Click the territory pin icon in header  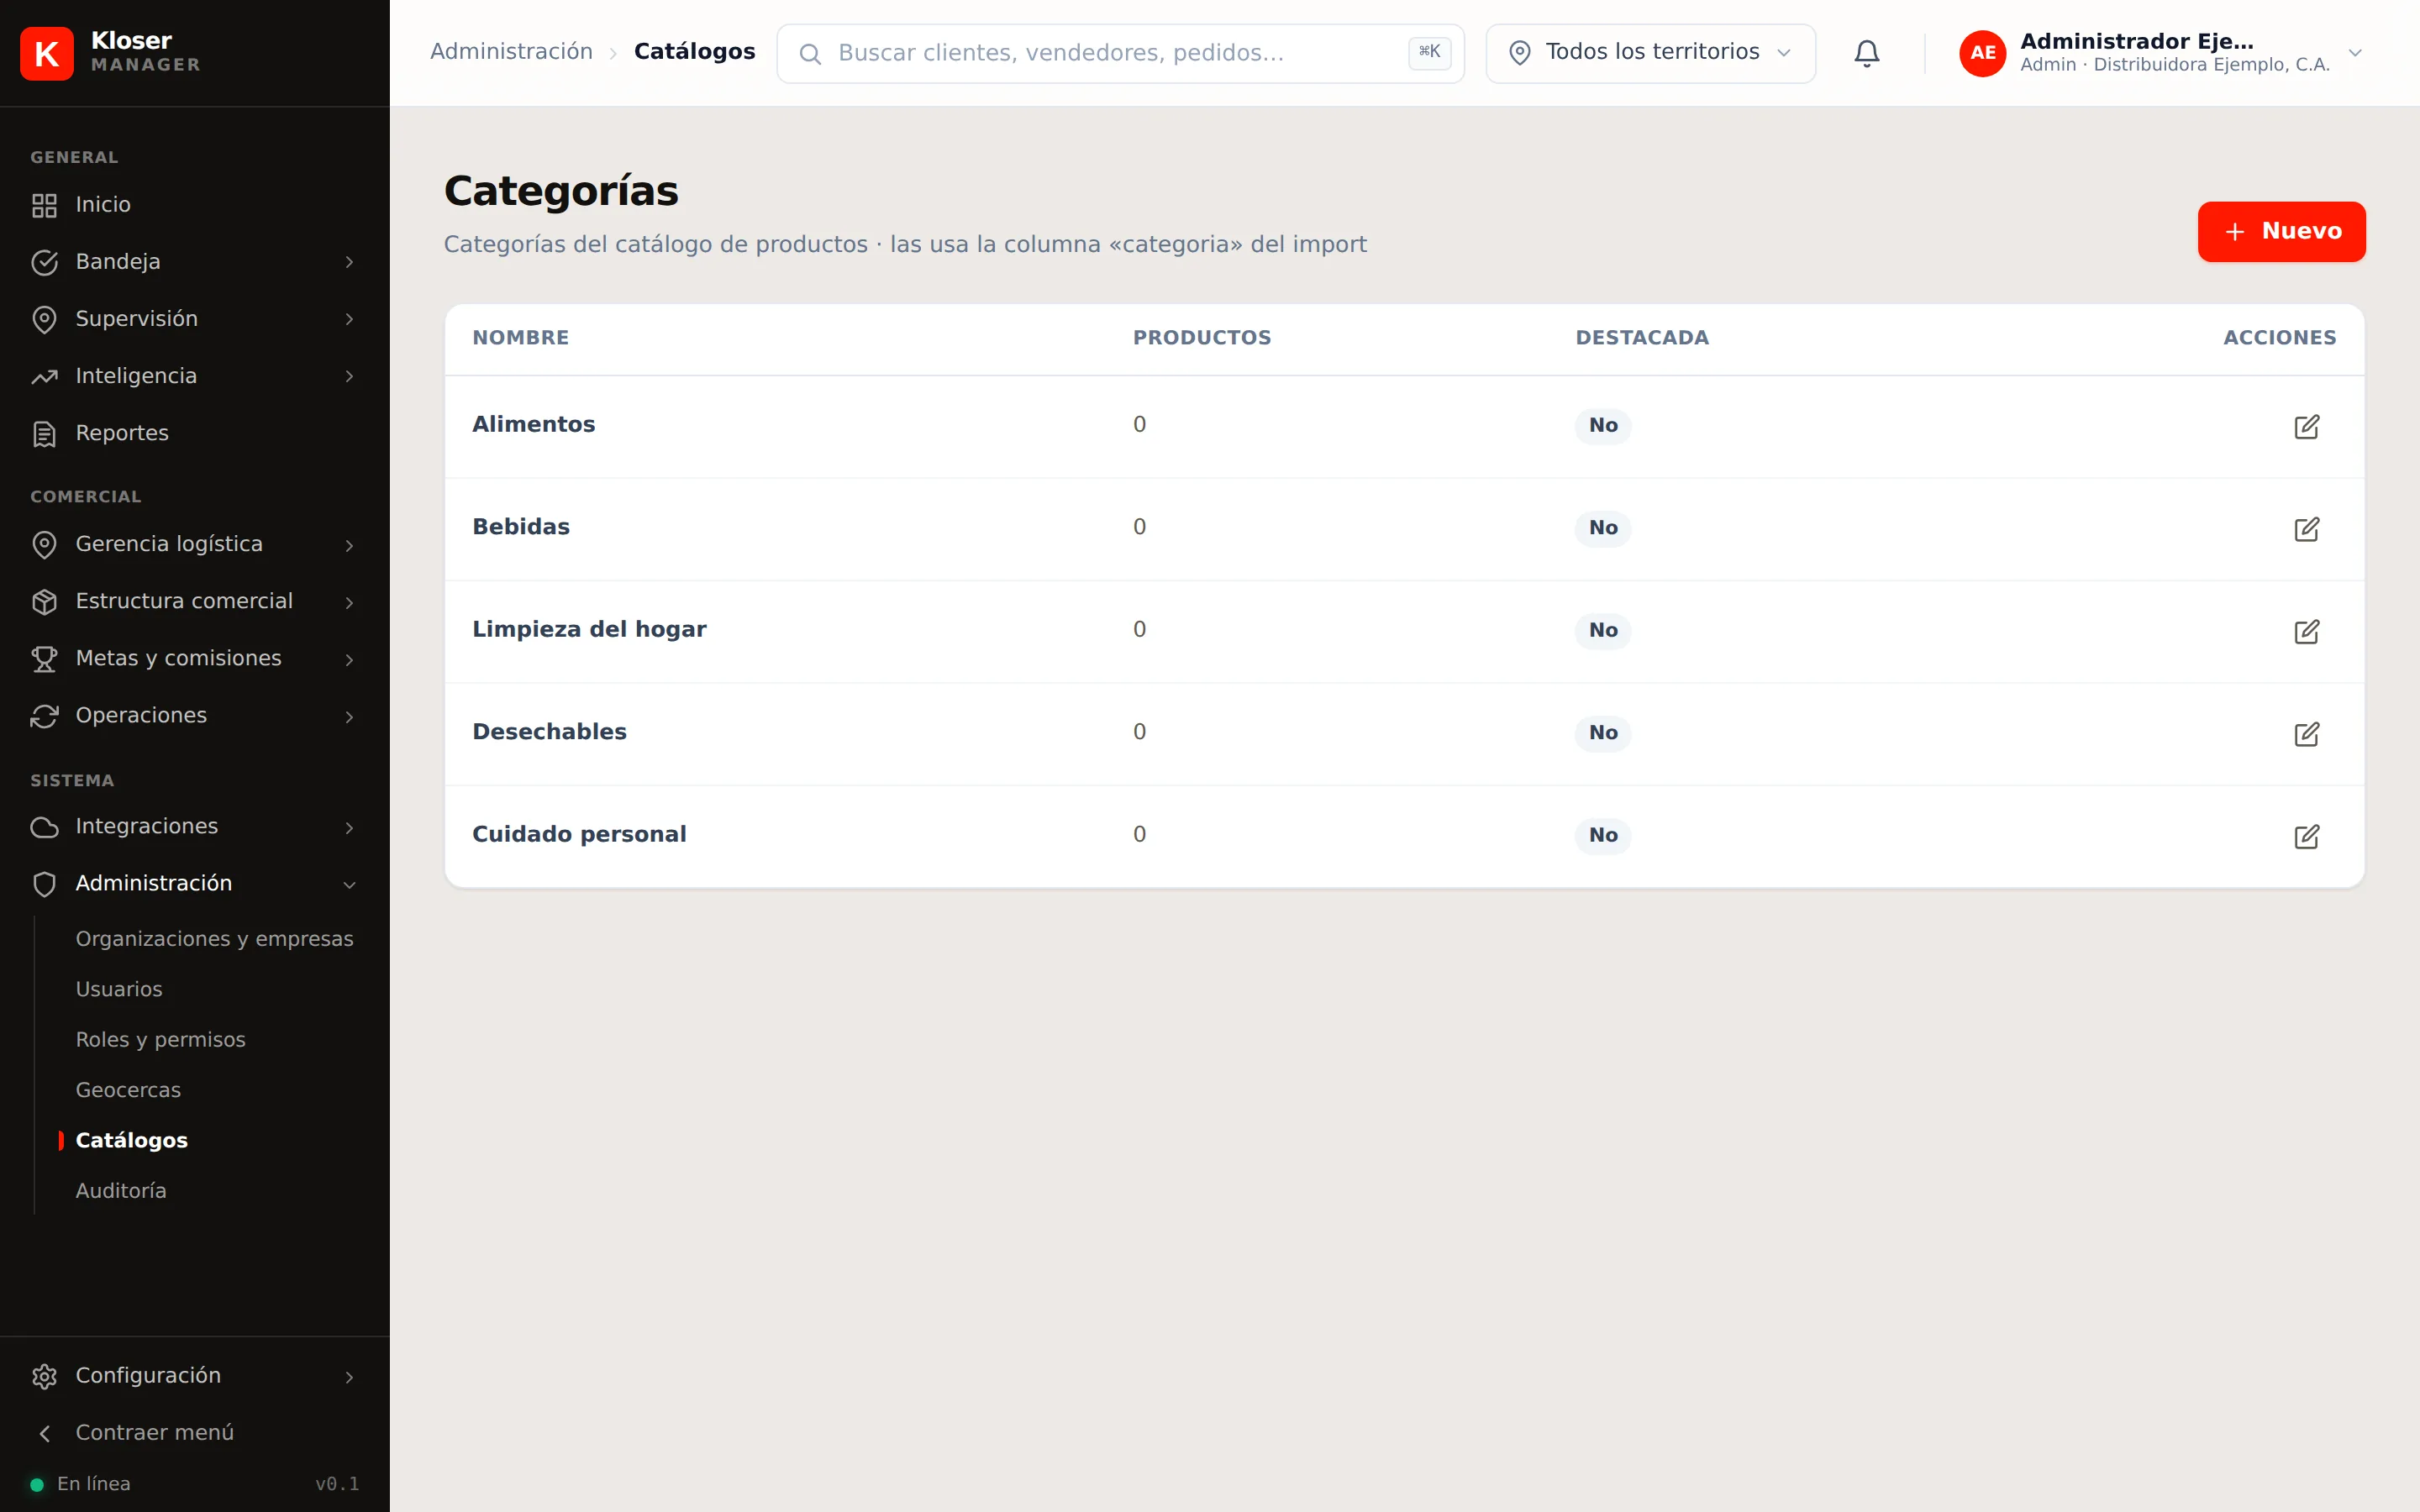pyautogui.click(x=1519, y=53)
